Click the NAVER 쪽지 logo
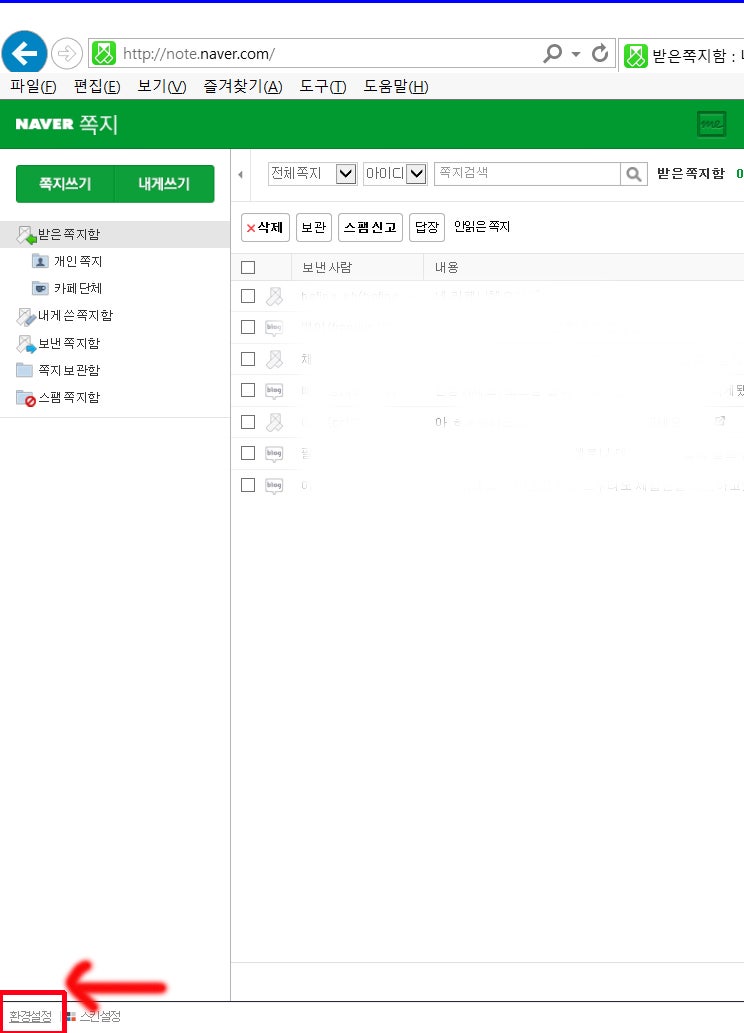 click(x=67, y=124)
